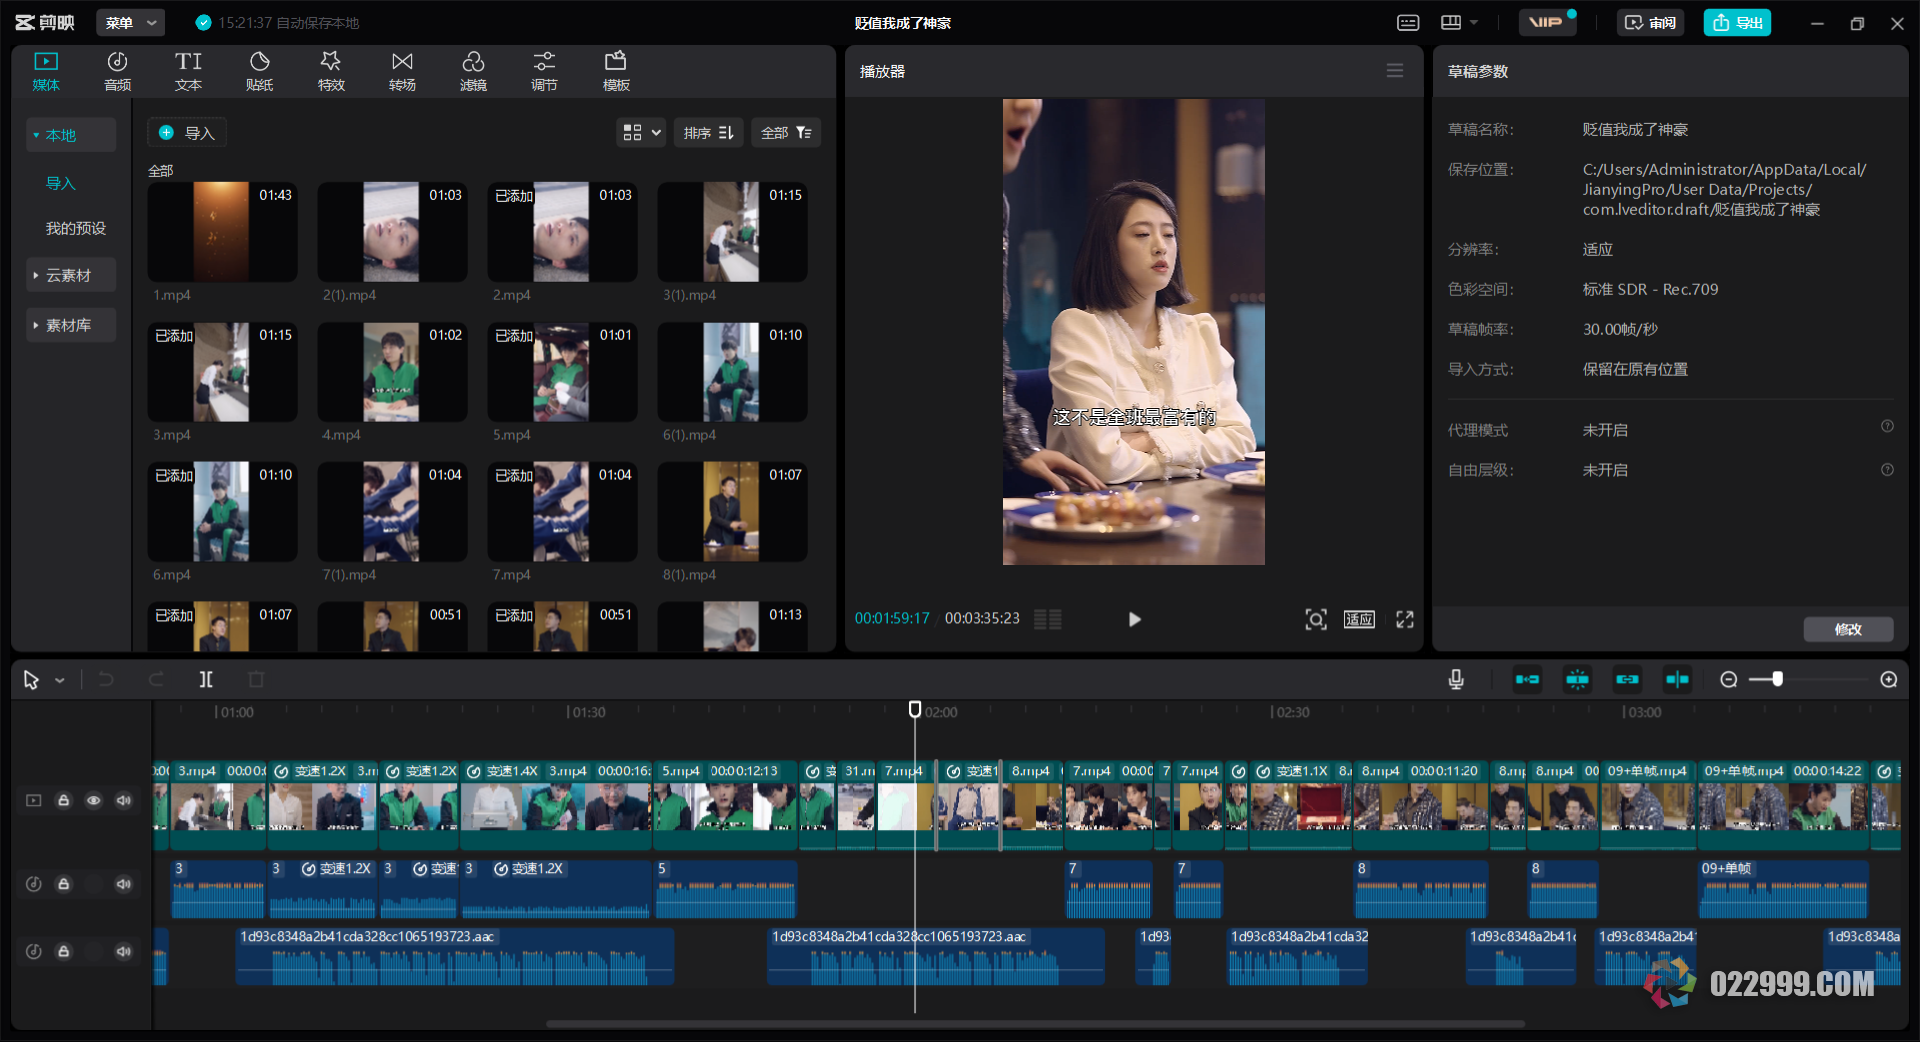The height and width of the screenshot is (1042, 1920).
Task: Open the 调节 adjustment tab
Action: point(544,72)
